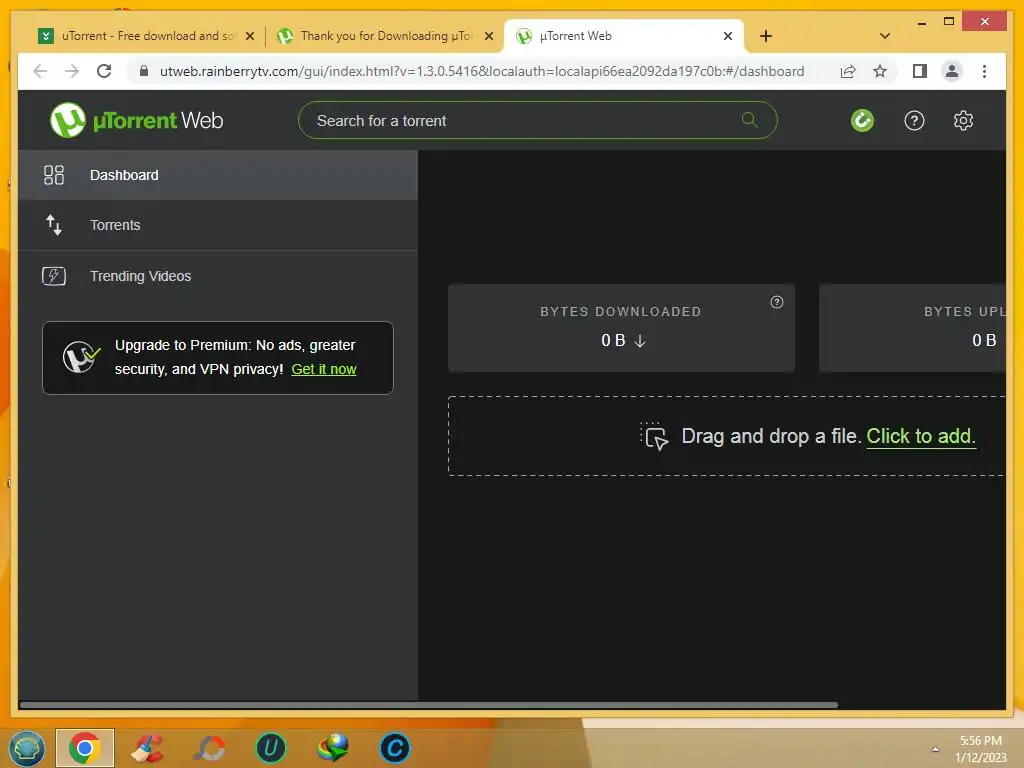Click the taskbar clock
This screenshot has width=1024, height=768.
[981, 749]
